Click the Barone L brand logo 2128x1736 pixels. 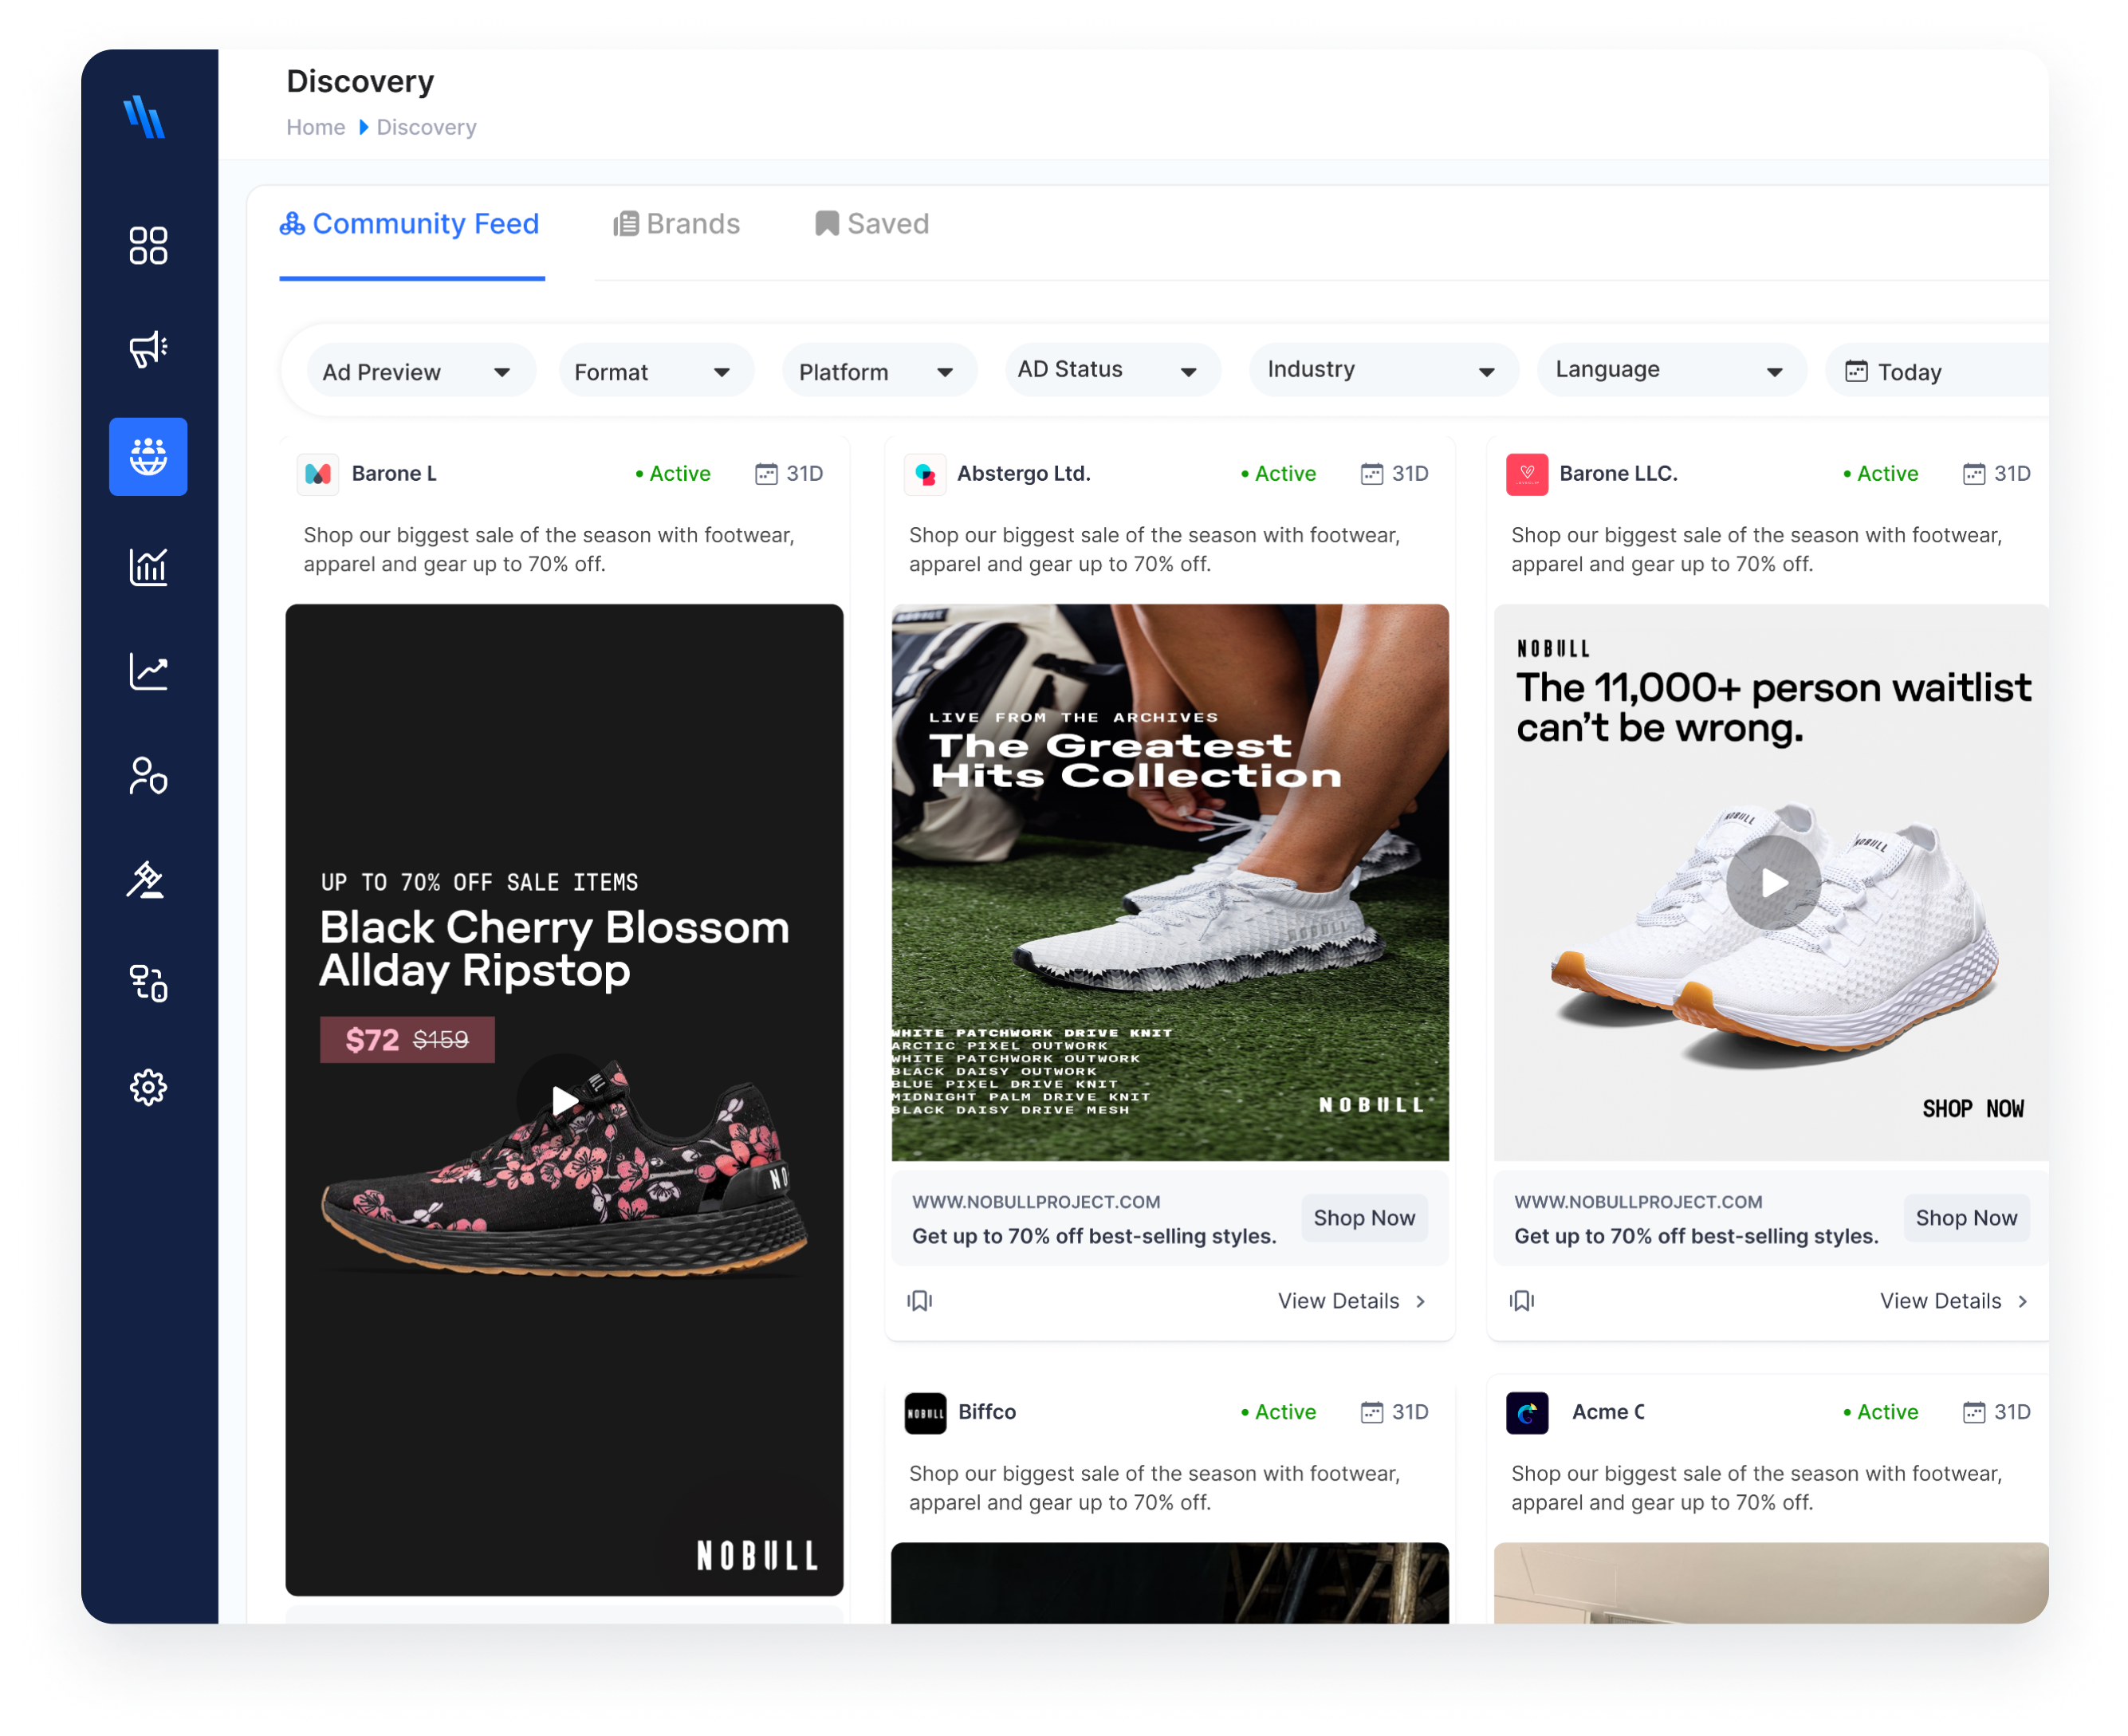(x=318, y=475)
